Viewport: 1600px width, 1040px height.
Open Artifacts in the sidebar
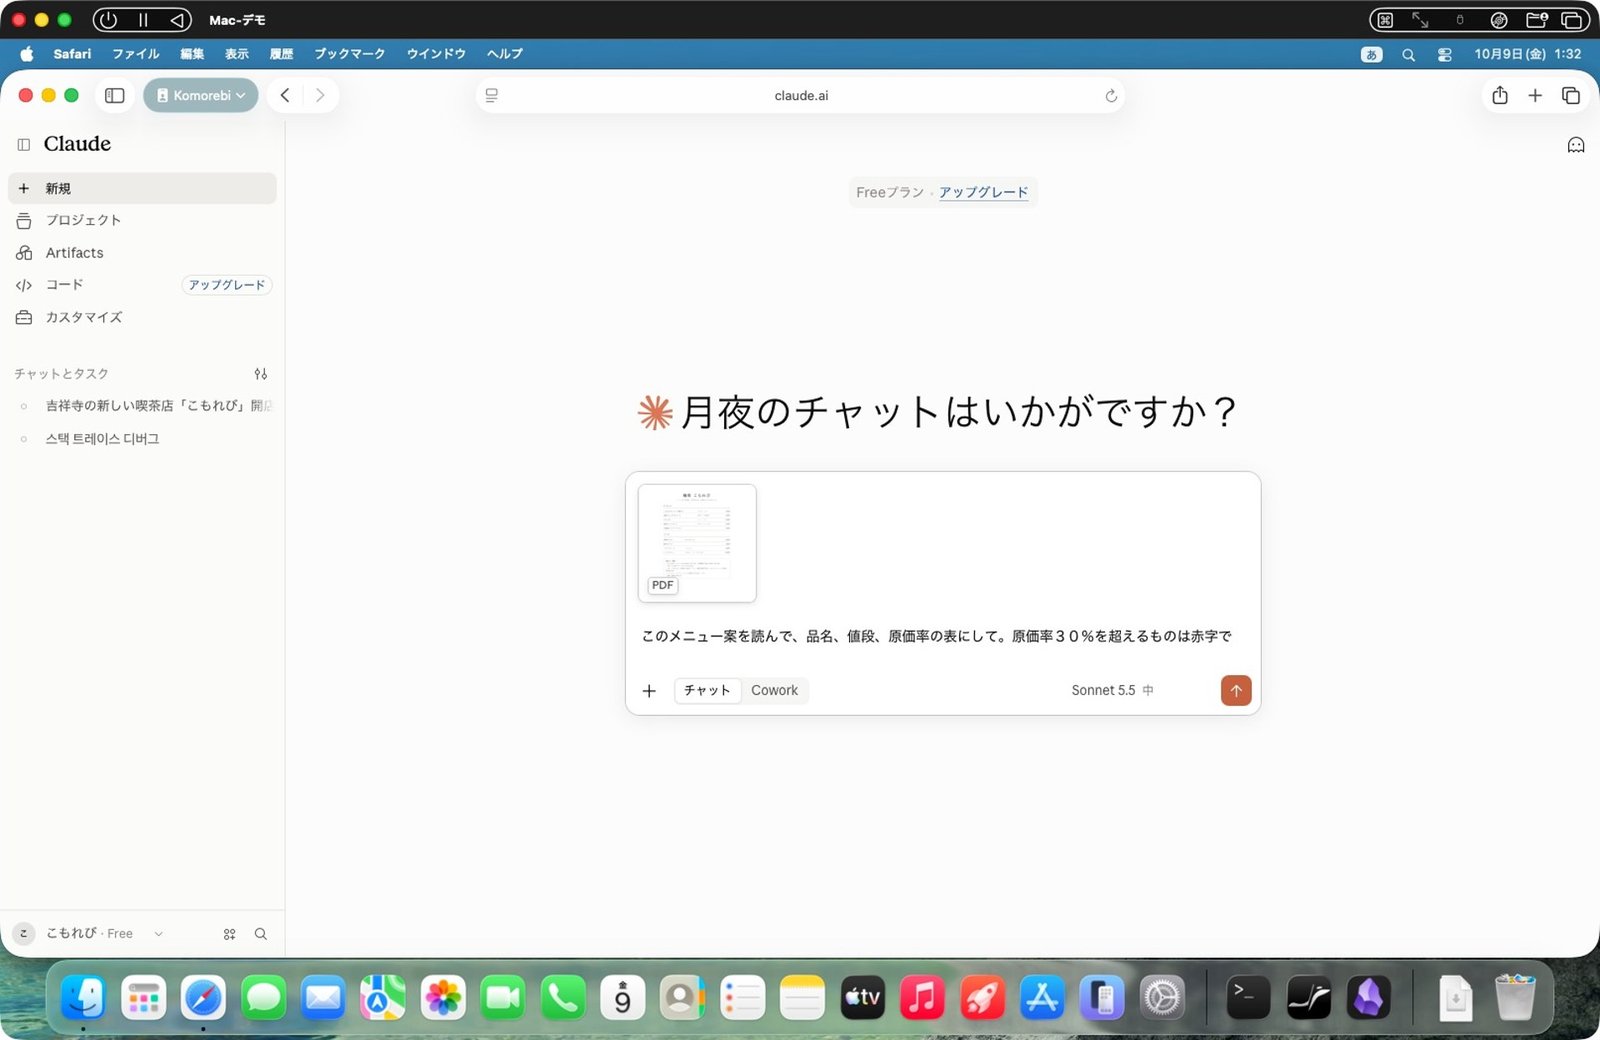click(x=142, y=253)
